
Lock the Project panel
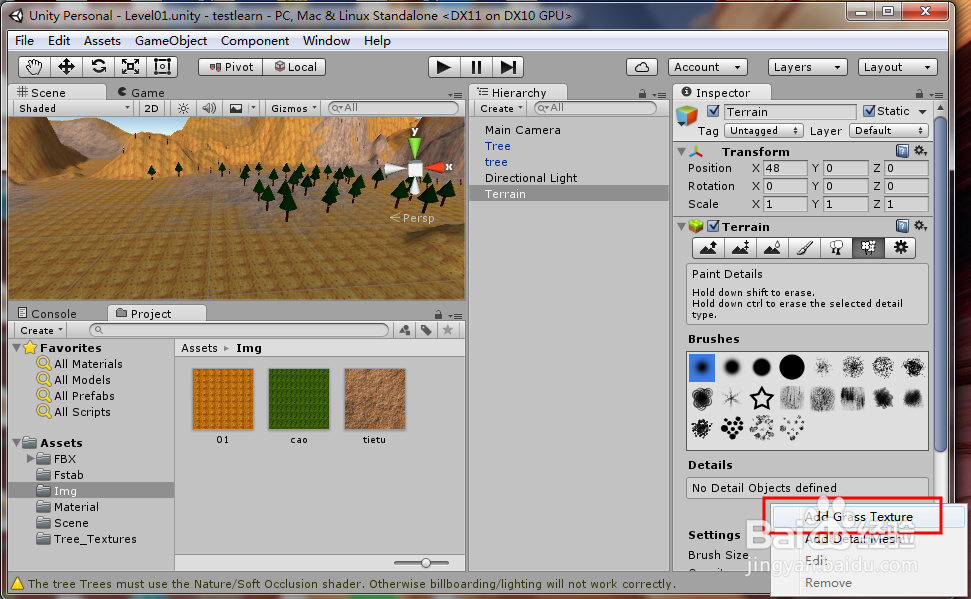[438, 315]
